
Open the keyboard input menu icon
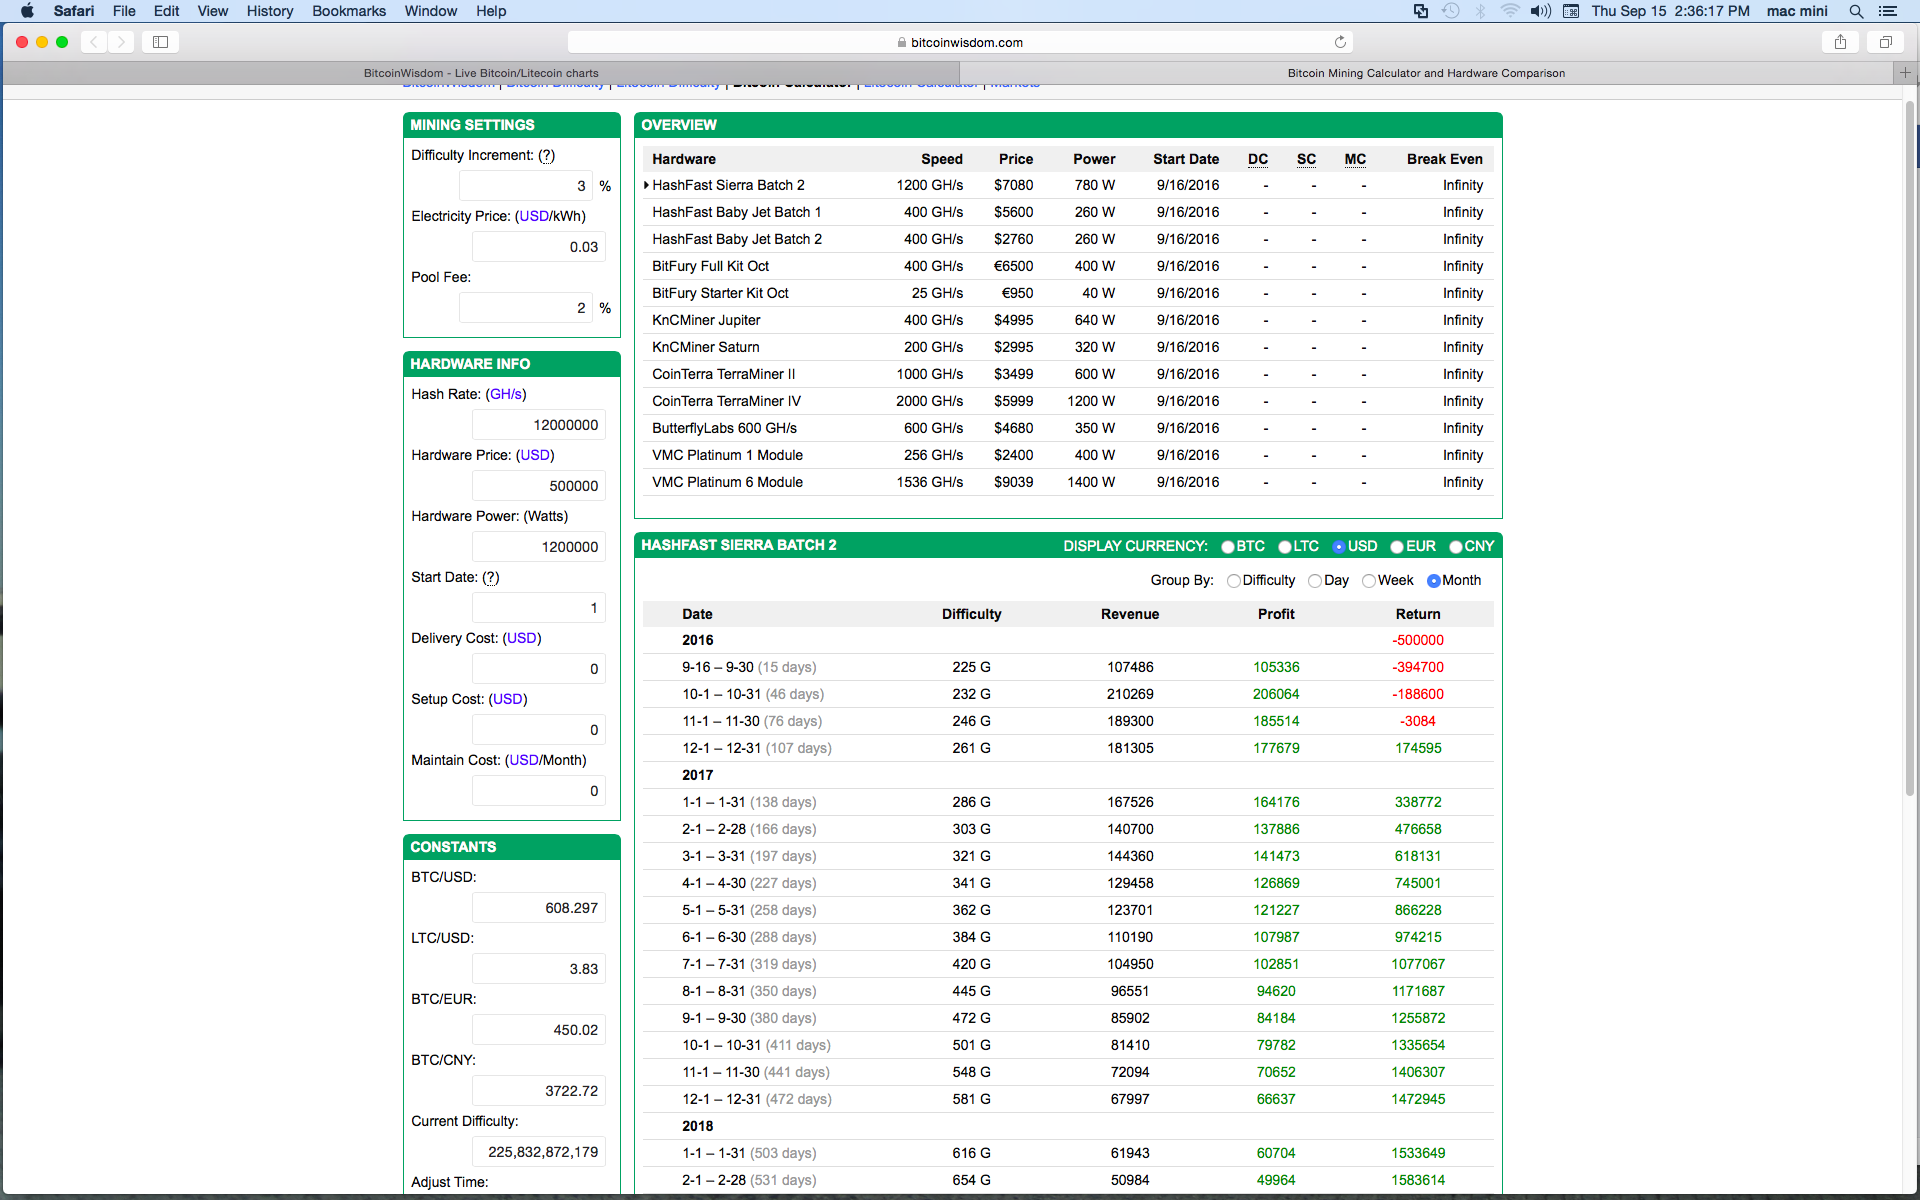click(x=1571, y=11)
